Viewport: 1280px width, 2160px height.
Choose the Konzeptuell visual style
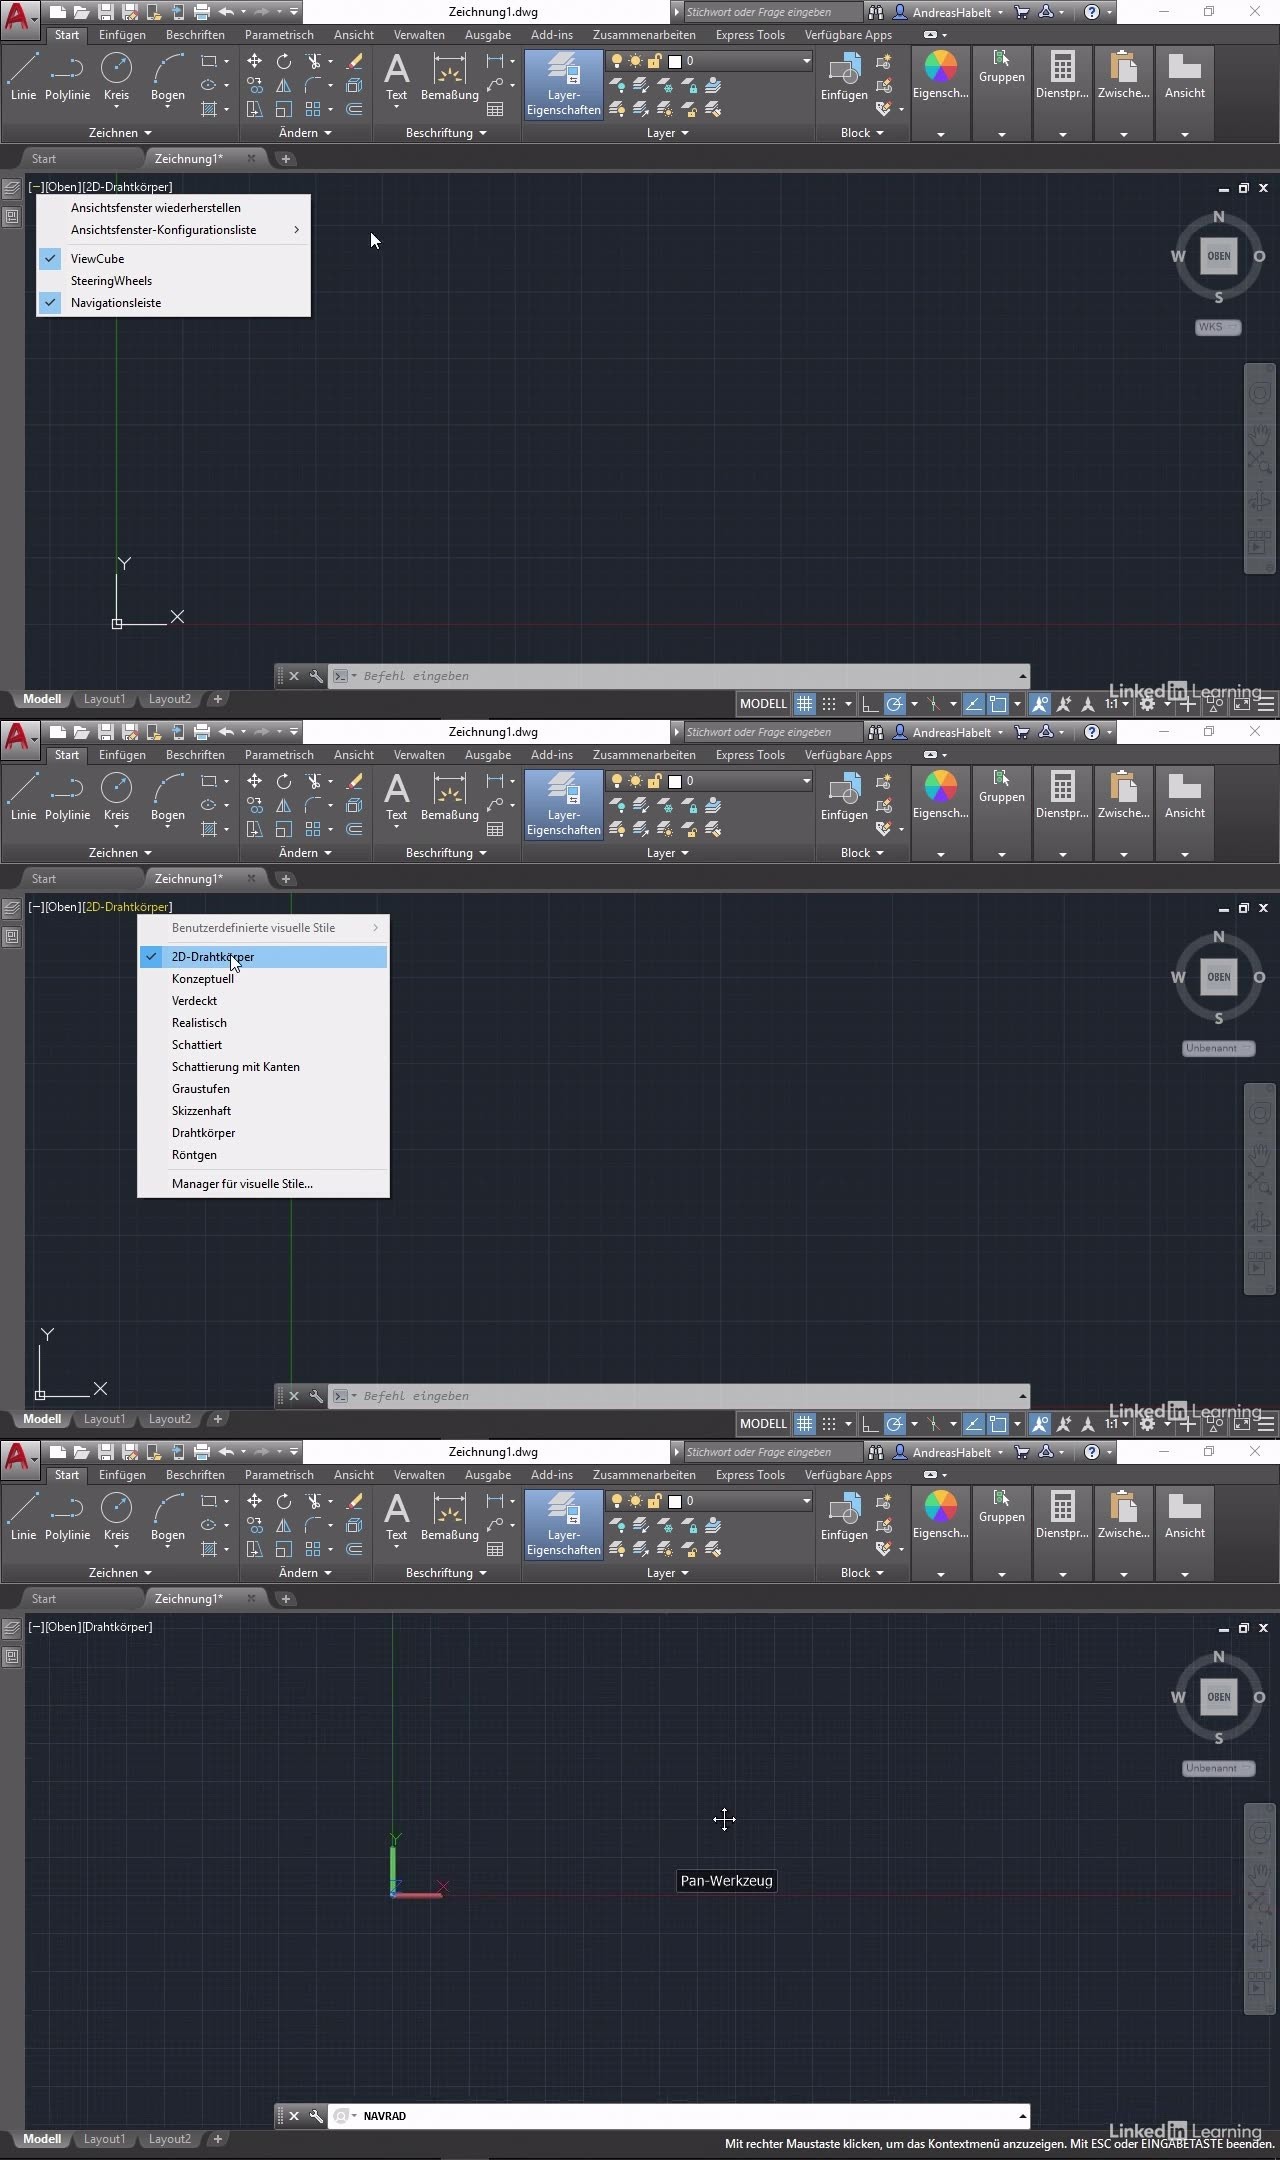tap(203, 979)
